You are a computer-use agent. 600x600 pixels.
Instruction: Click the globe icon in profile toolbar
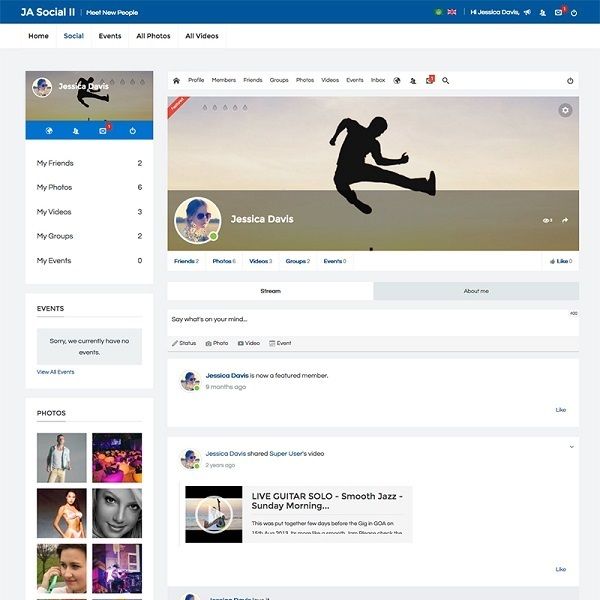click(x=397, y=80)
